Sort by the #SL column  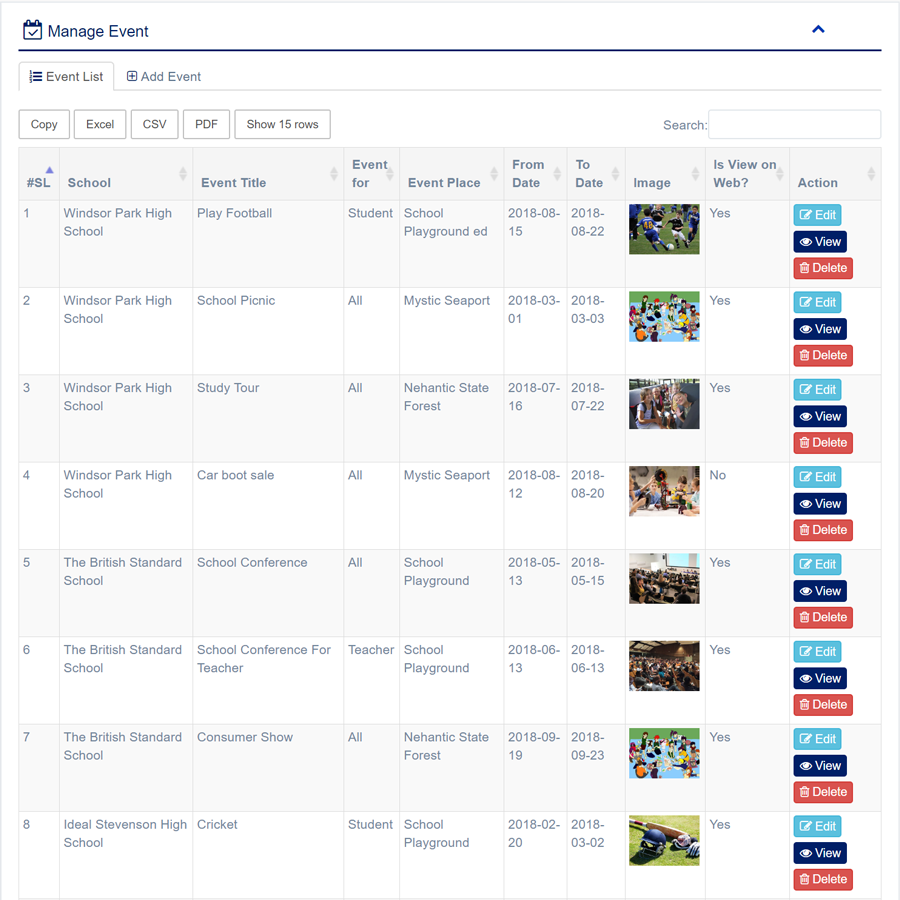tap(39, 174)
